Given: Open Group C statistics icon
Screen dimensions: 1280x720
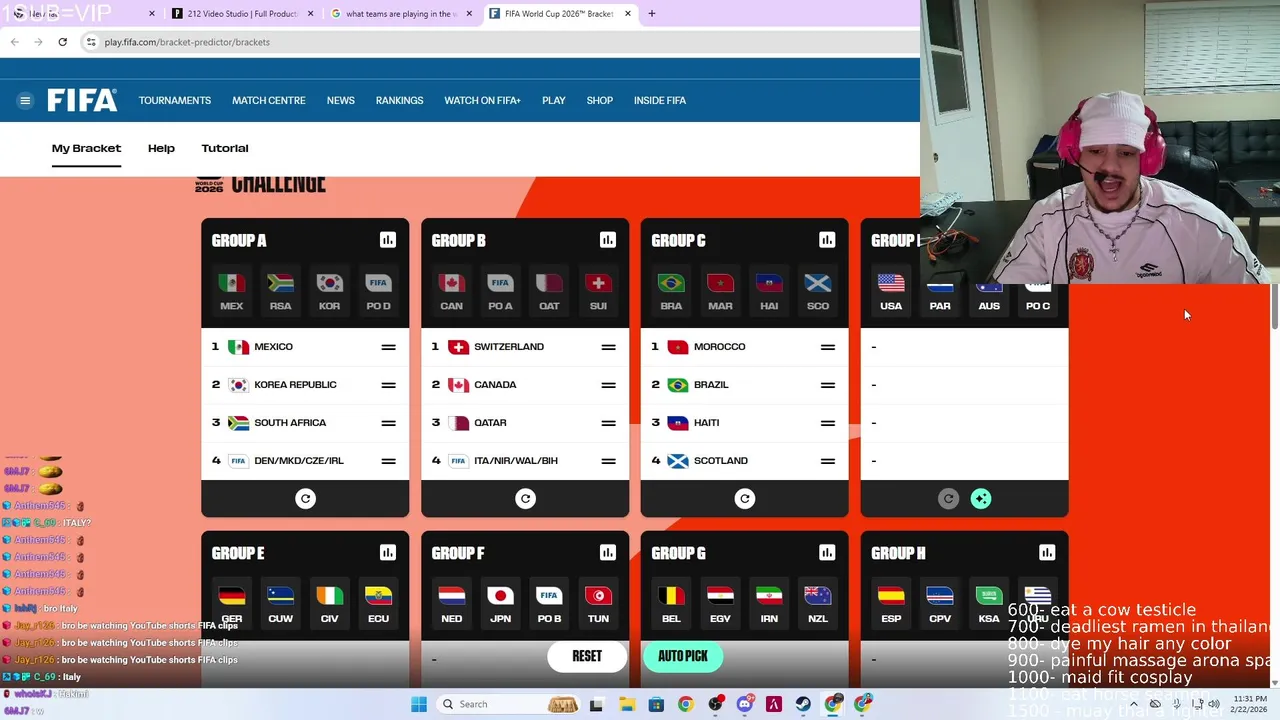Looking at the screenshot, I should click(827, 240).
